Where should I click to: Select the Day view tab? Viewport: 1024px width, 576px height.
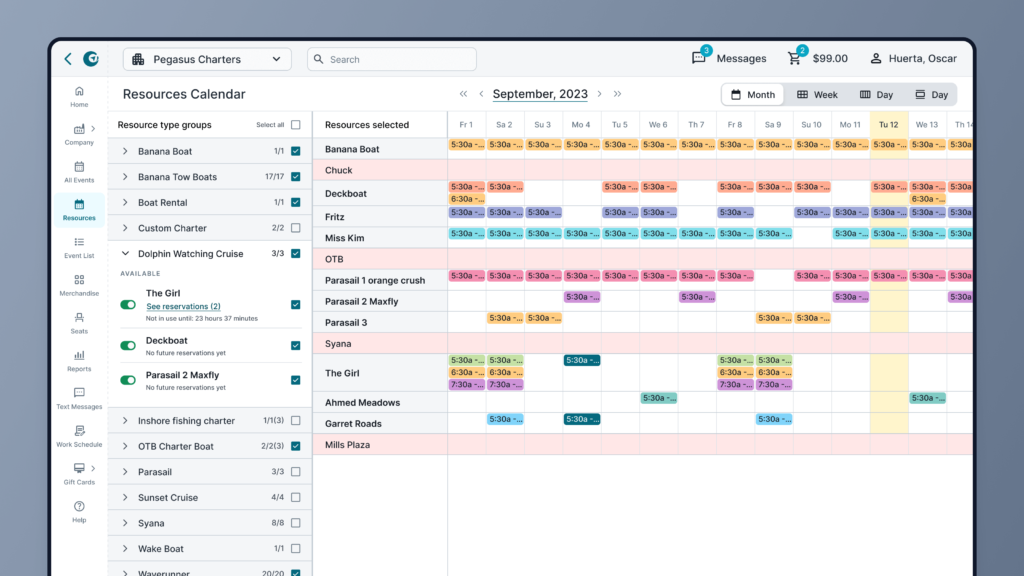point(876,93)
